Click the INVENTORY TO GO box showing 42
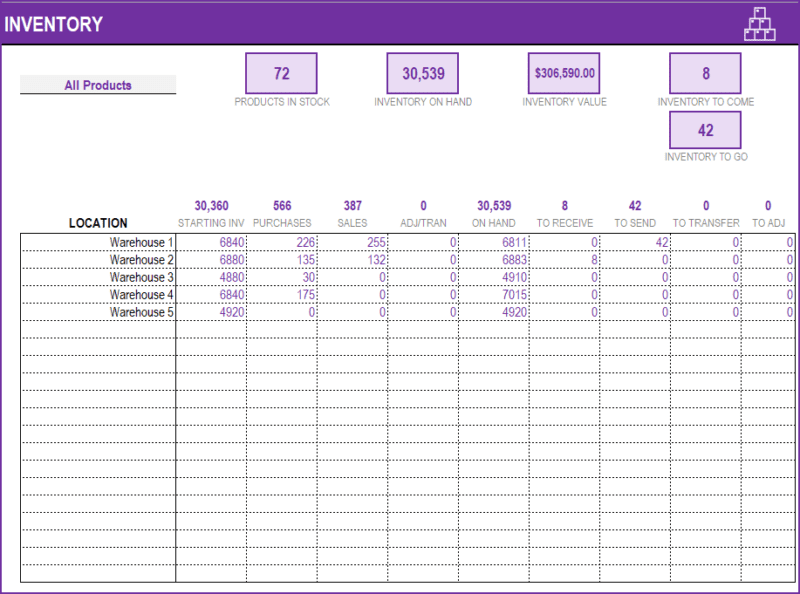Viewport: 800px width, 594px height. pyautogui.click(x=706, y=130)
